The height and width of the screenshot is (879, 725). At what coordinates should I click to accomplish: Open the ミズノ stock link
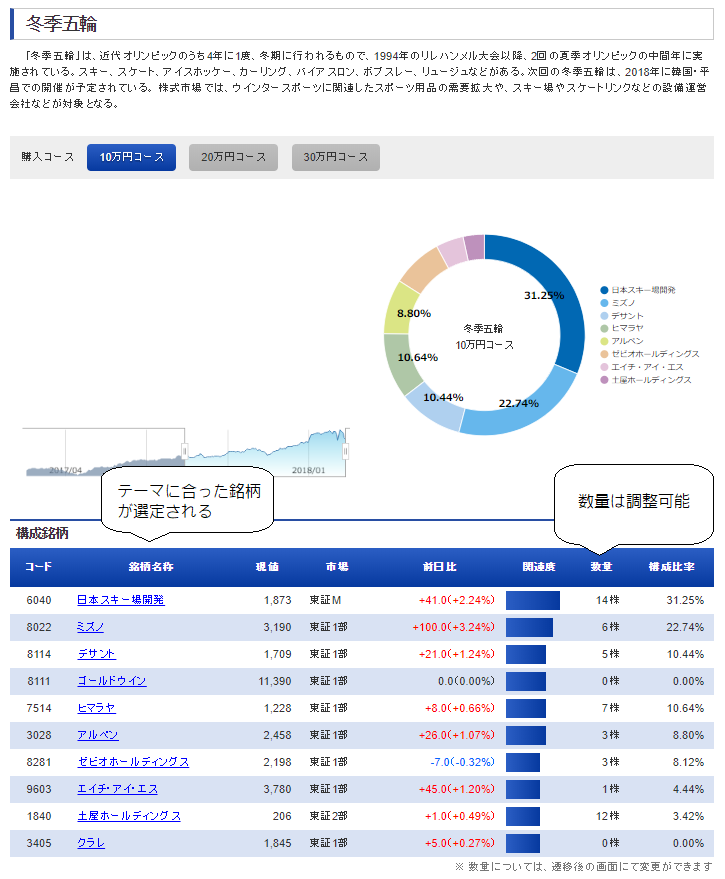point(90,627)
